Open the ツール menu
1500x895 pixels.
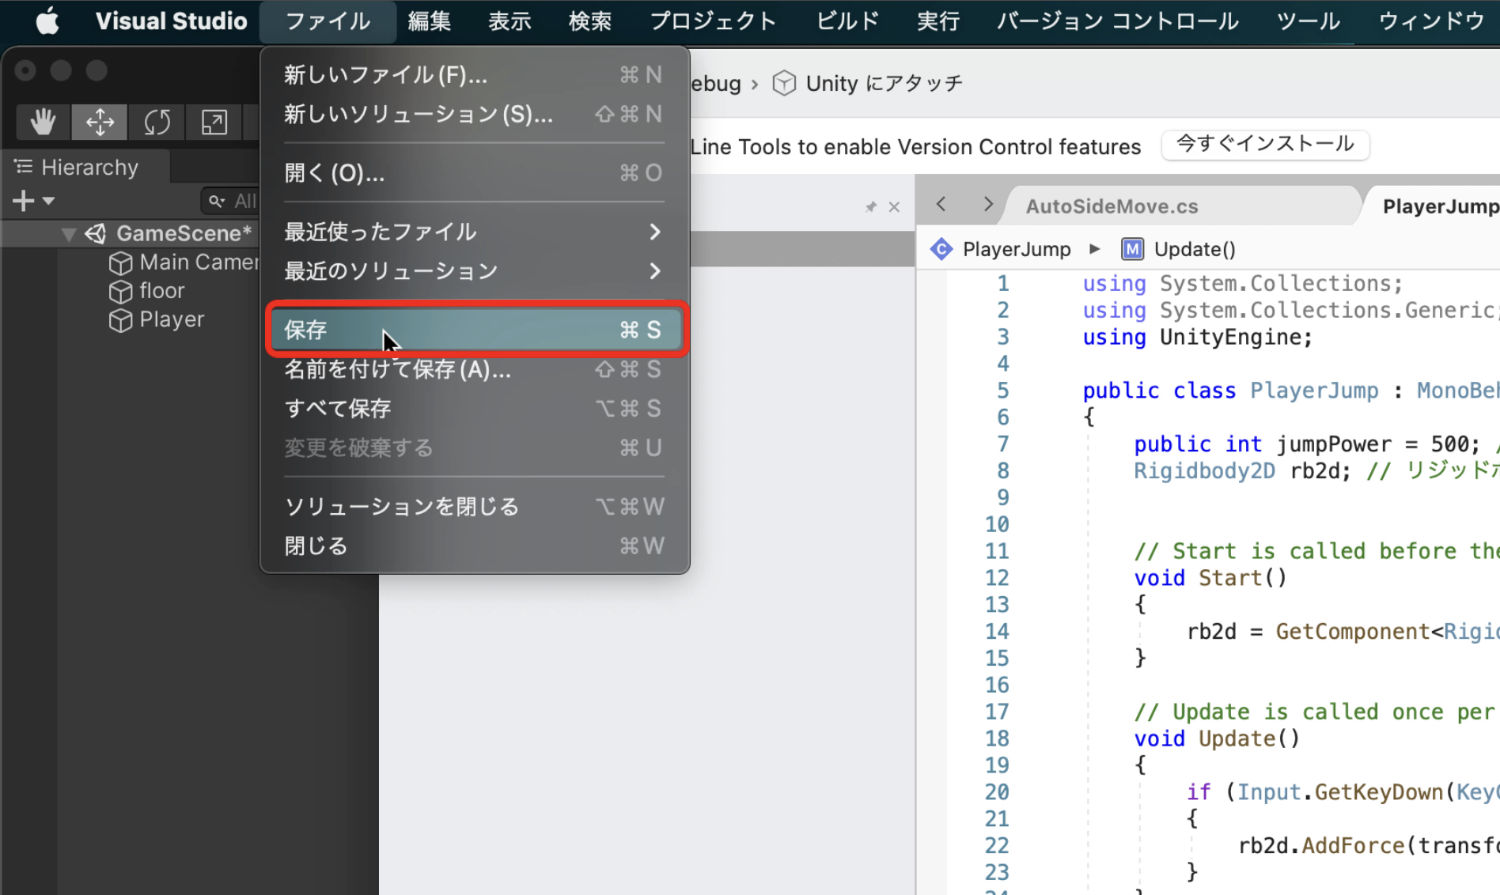(1308, 21)
